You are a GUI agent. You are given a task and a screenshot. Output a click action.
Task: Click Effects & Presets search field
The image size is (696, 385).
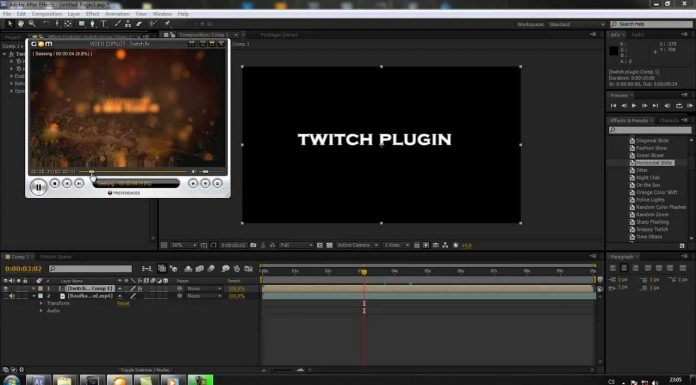650,130
